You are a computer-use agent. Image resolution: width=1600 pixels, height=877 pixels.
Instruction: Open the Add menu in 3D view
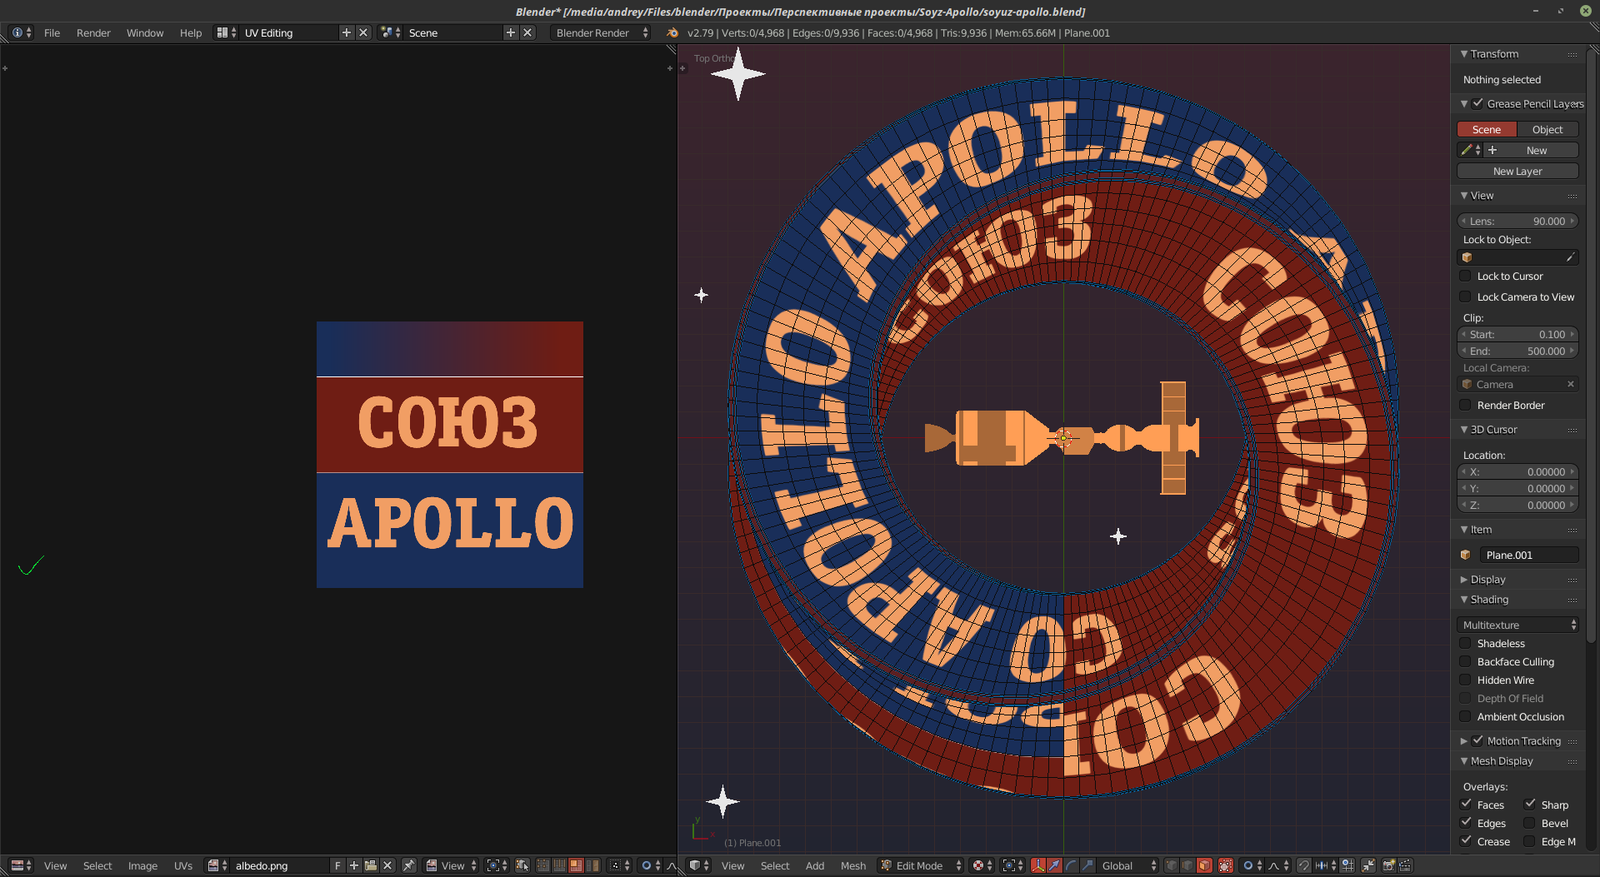click(815, 866)
